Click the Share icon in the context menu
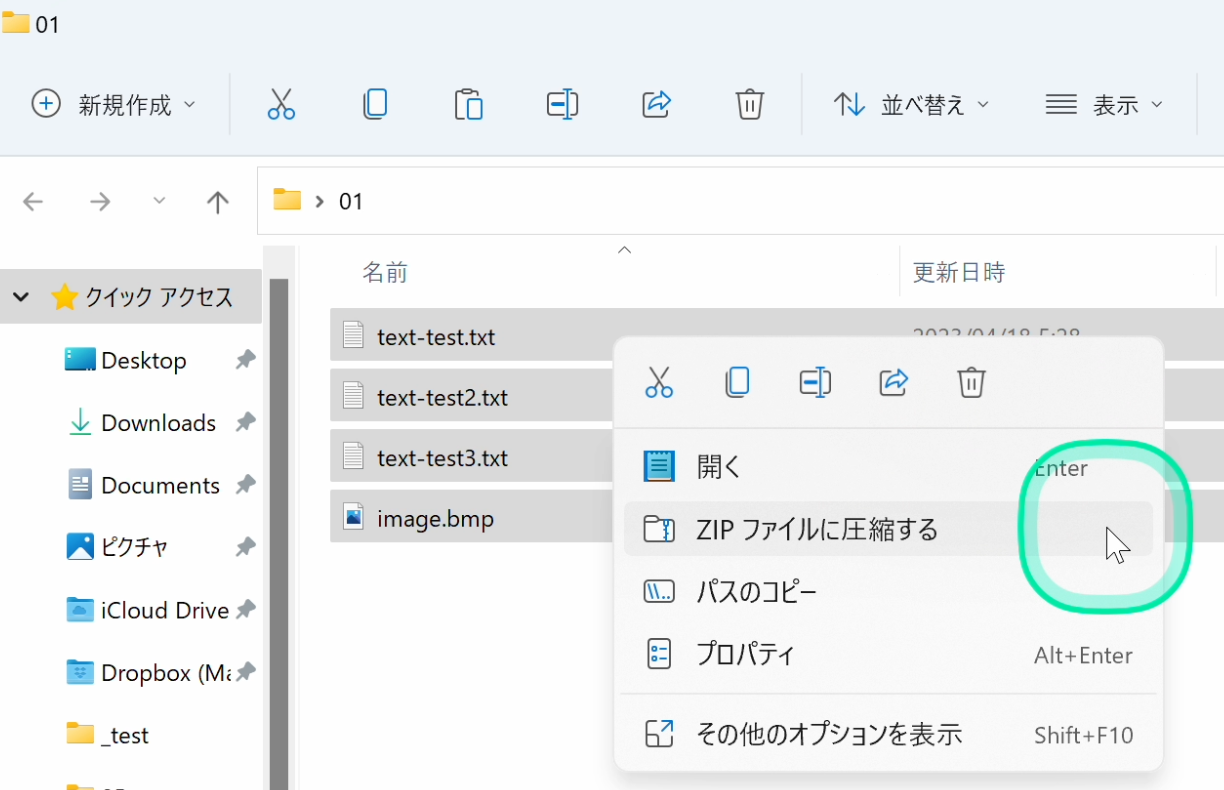The width and height of the screenshot is (1224, 790). coord(893,382)
